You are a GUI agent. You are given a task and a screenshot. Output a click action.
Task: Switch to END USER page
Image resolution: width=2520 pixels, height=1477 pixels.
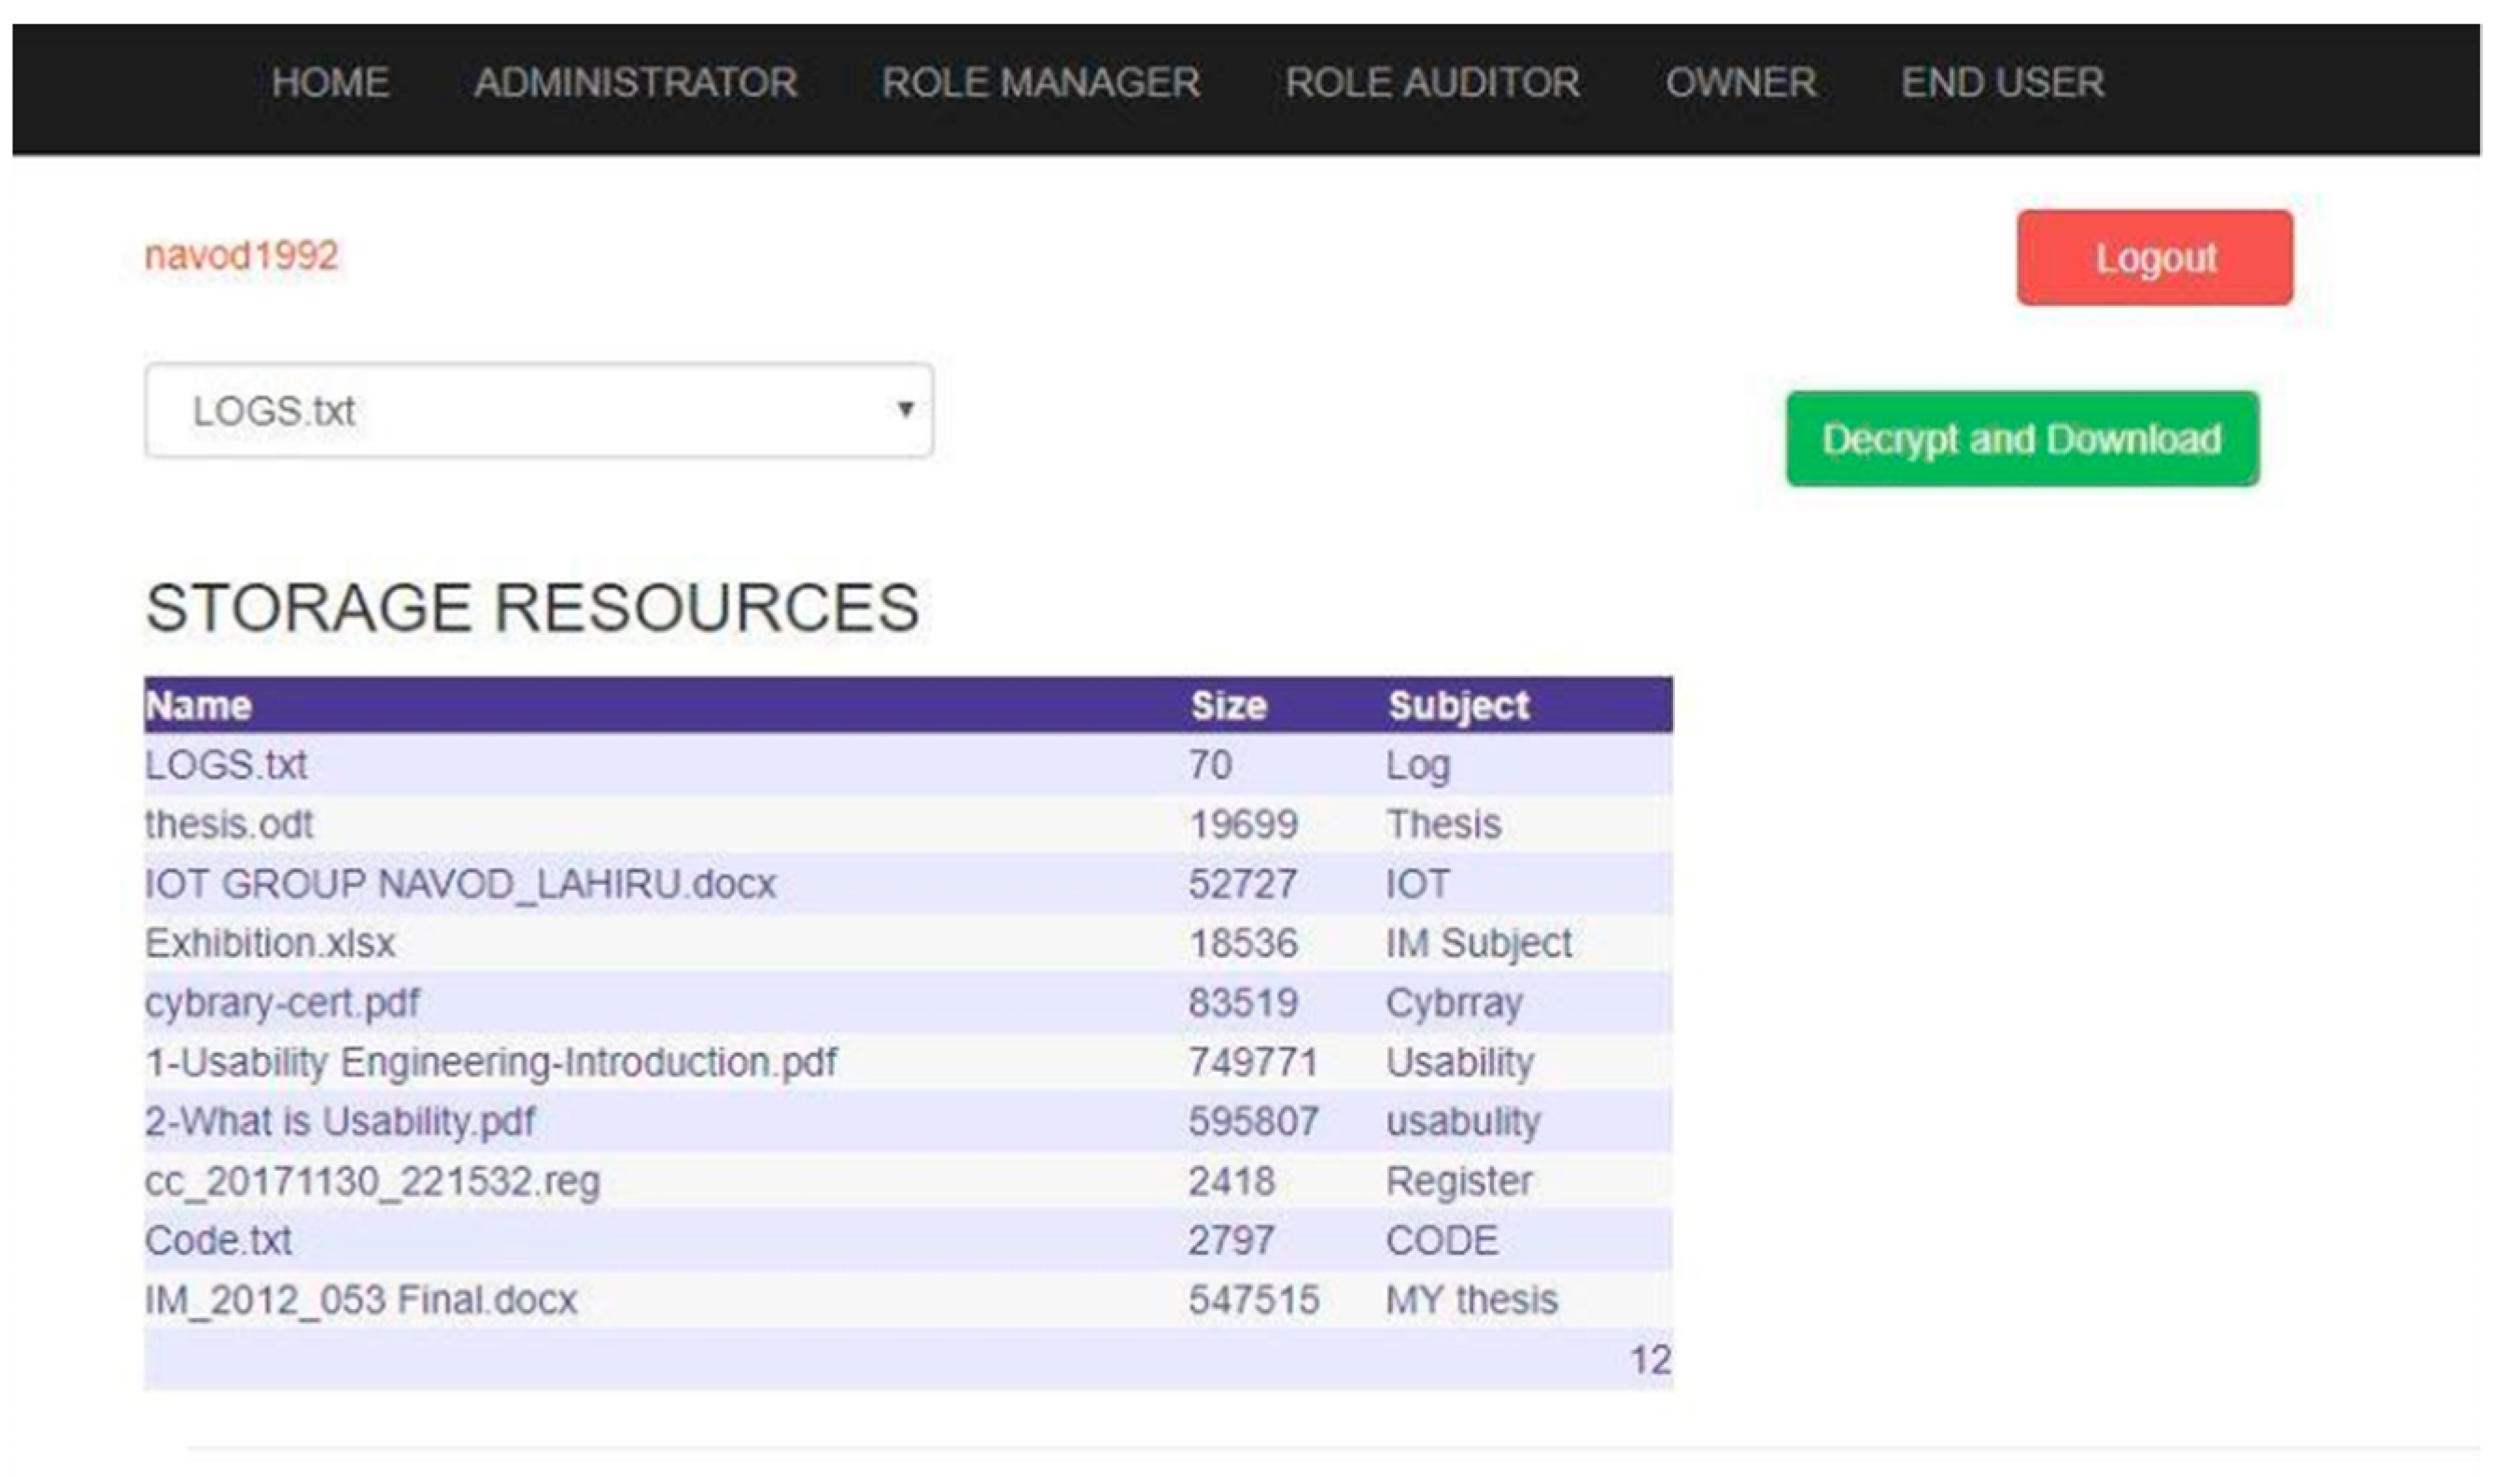(2002, 82)
